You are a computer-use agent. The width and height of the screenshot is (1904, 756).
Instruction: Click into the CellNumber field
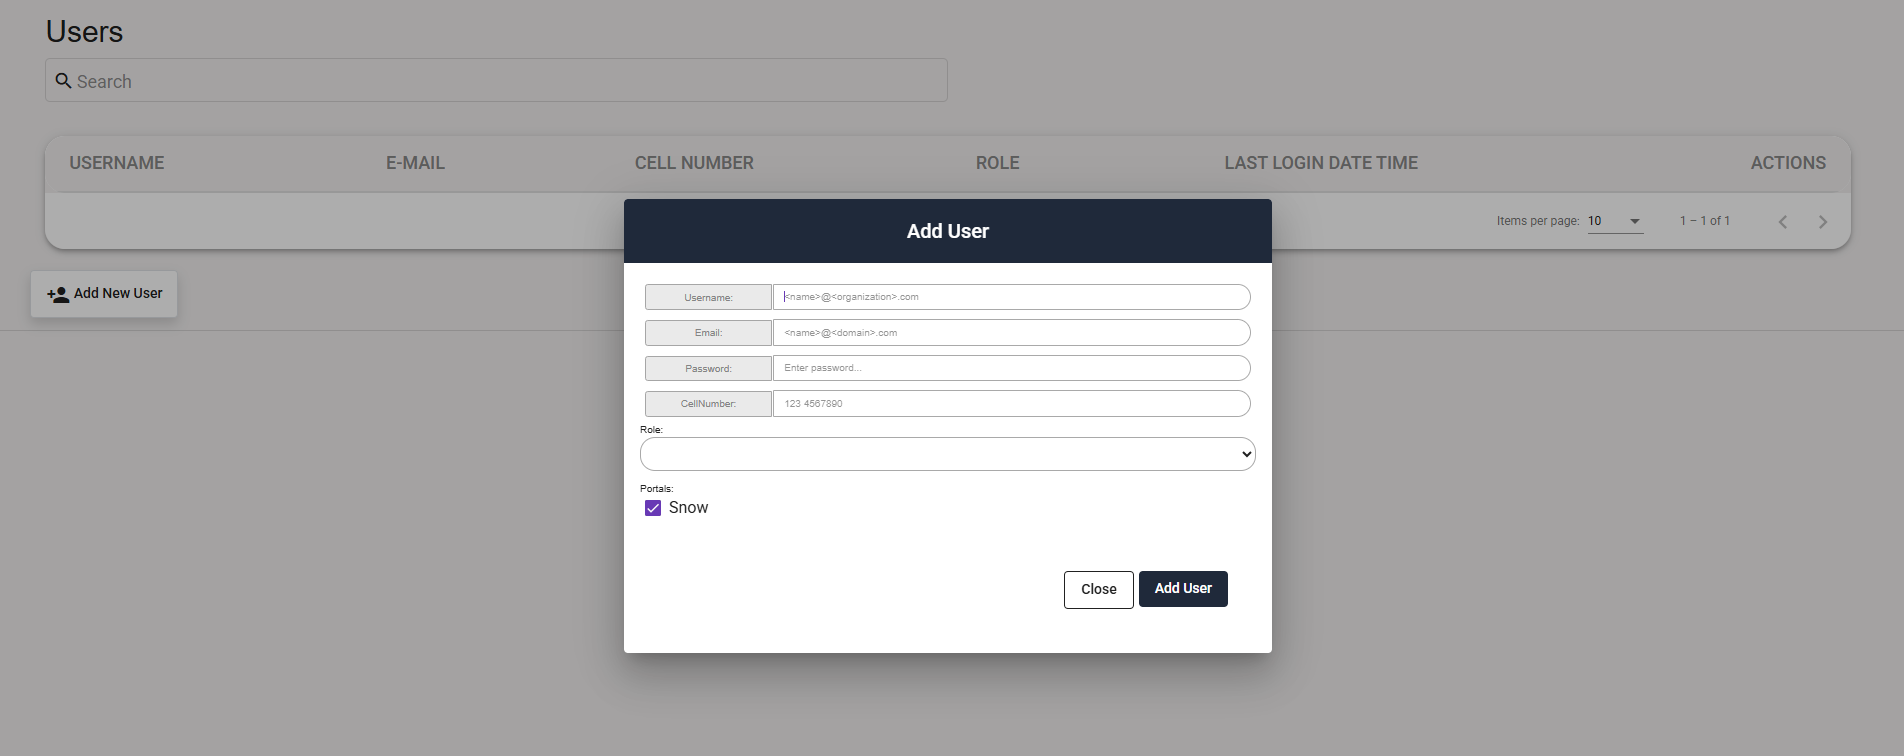(x=1010, y=404)
